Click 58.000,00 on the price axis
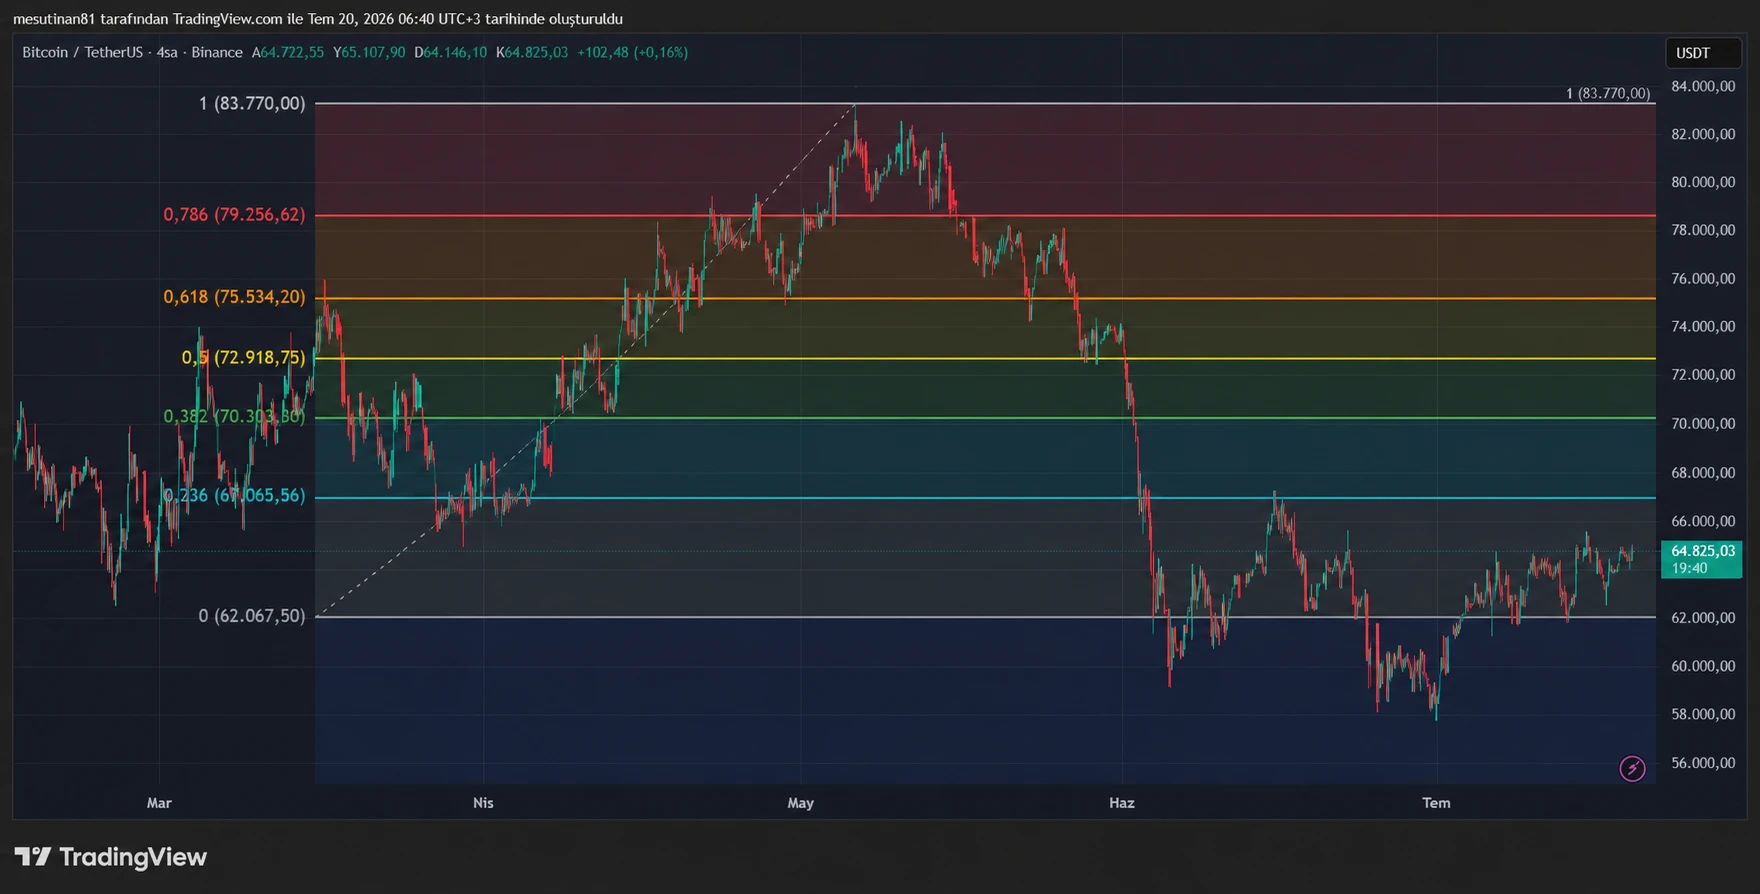Image resolution: width=1760 pixels, height=894 pixels. (x=1703, y=714)
